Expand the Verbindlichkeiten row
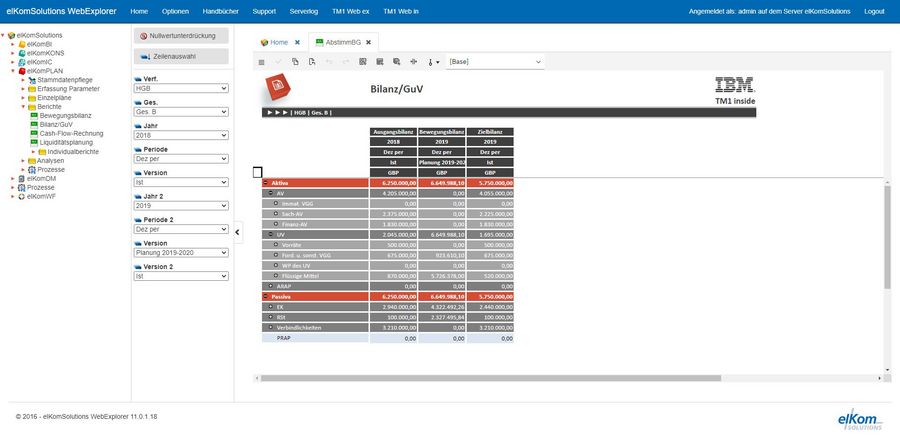Image resolution: width=900 pixels, height=439 pixels. click(271, 327)
